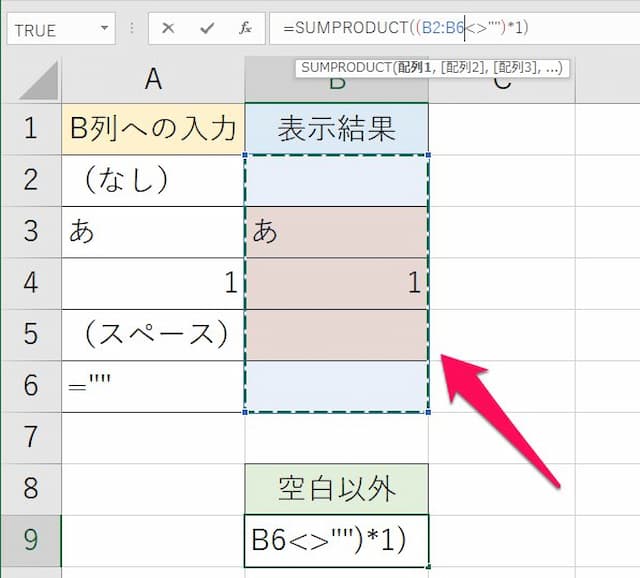Select the column A header

coord(153,79)
